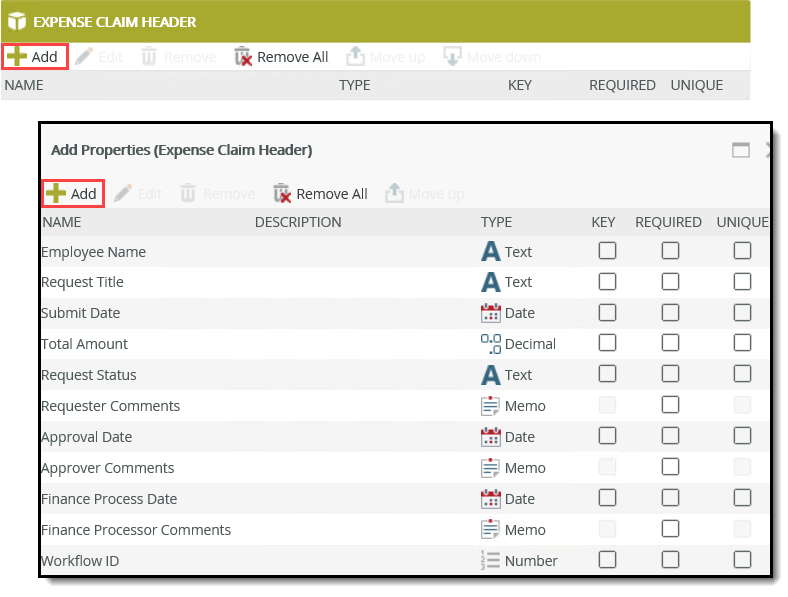Viewport: 788px width, 597px height.
Task: Click Edit in Expense Claim Header toolbar
Action: click(x=100, y=57)
